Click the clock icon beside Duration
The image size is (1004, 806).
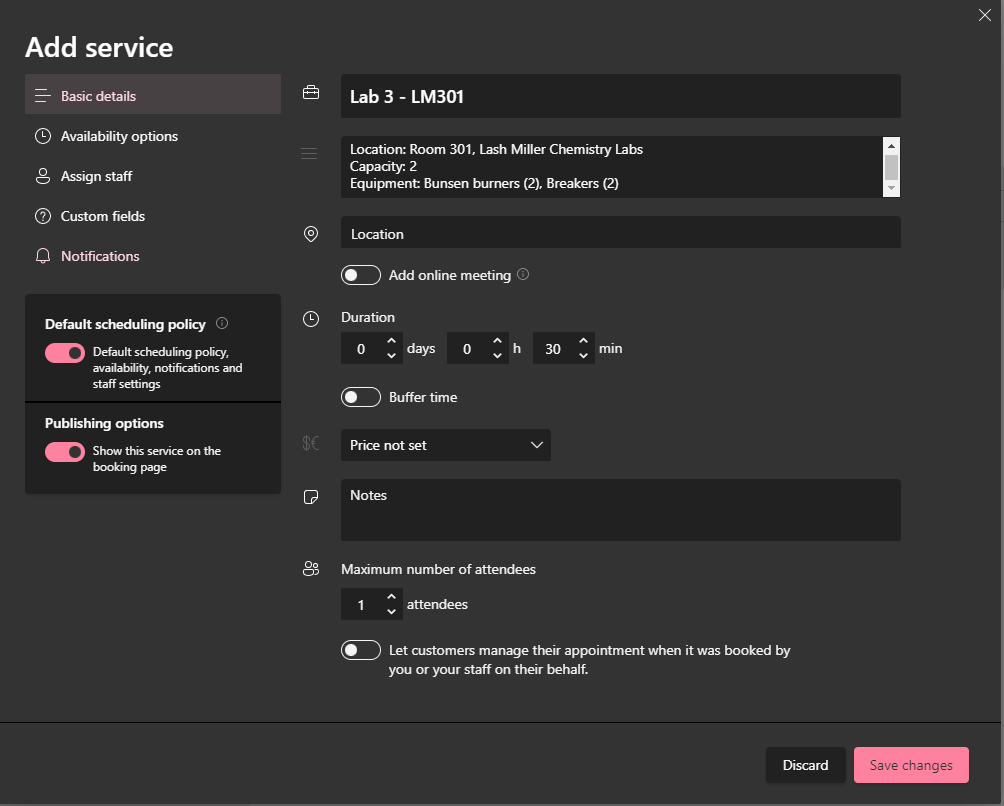(x=311, y=318)
